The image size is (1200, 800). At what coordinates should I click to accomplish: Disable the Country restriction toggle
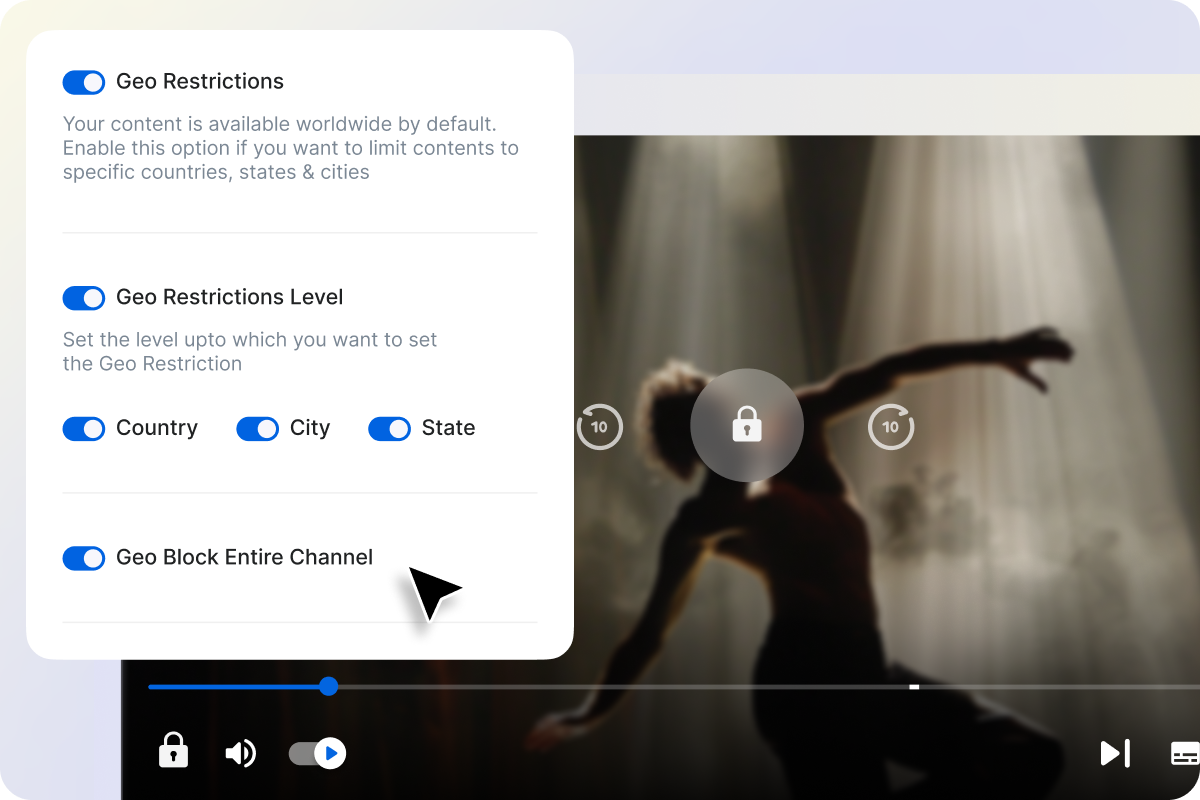(x=84, y=428)
